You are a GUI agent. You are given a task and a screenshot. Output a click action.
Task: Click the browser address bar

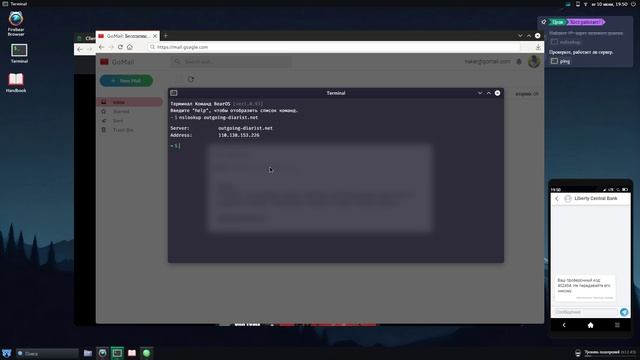coord(335,47)
